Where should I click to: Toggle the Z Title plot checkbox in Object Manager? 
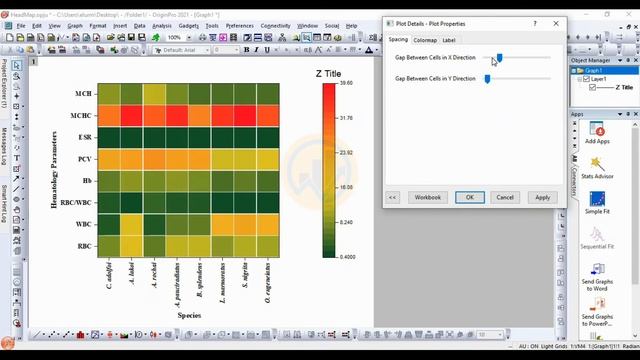[x=592, y=87]
